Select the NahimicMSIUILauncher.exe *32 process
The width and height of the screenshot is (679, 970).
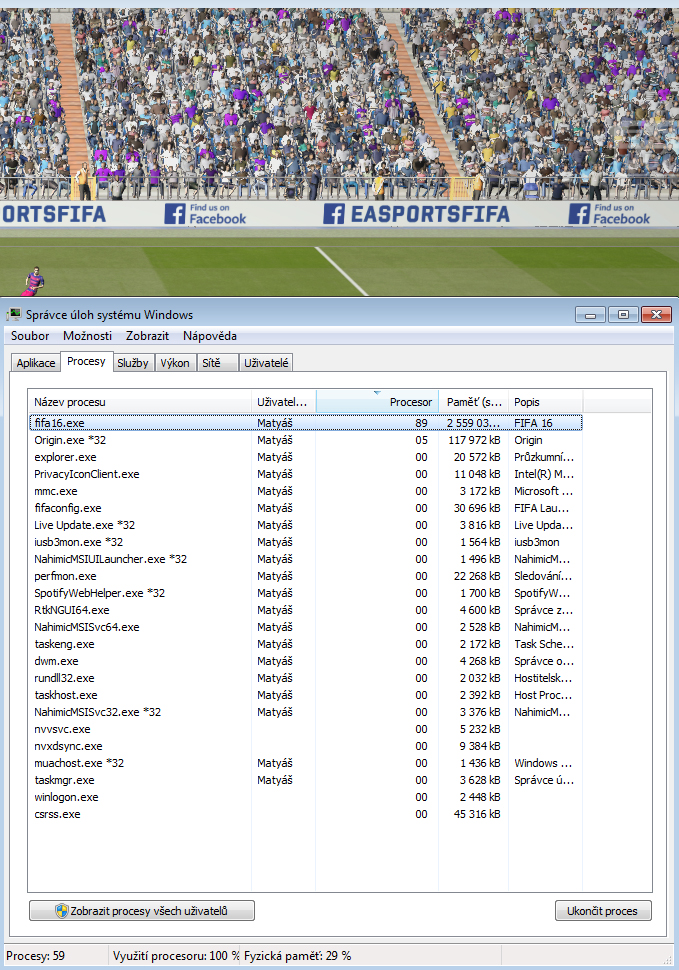pyautogui.click(x=305, y=559)
